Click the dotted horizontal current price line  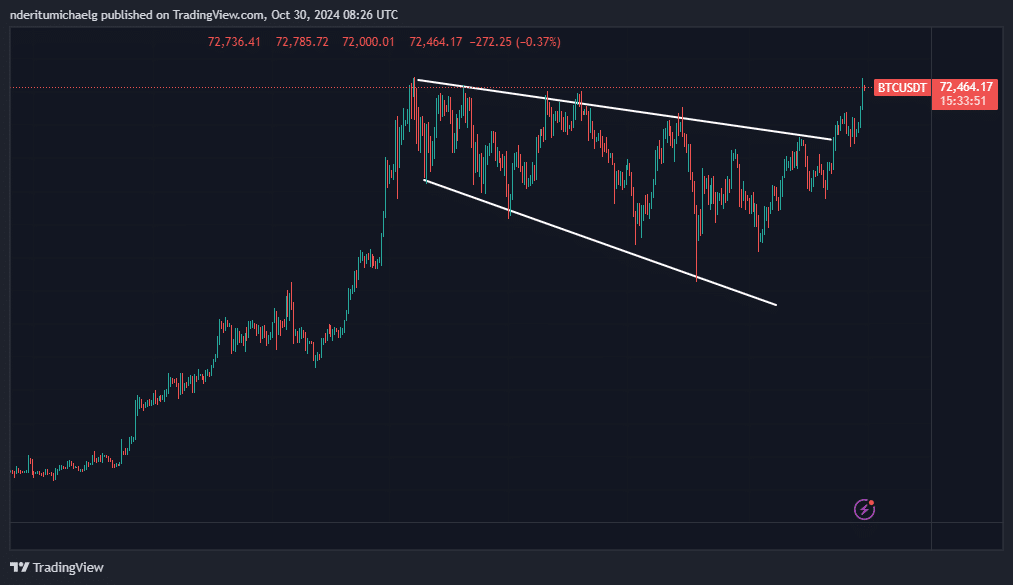pos(200,88)
